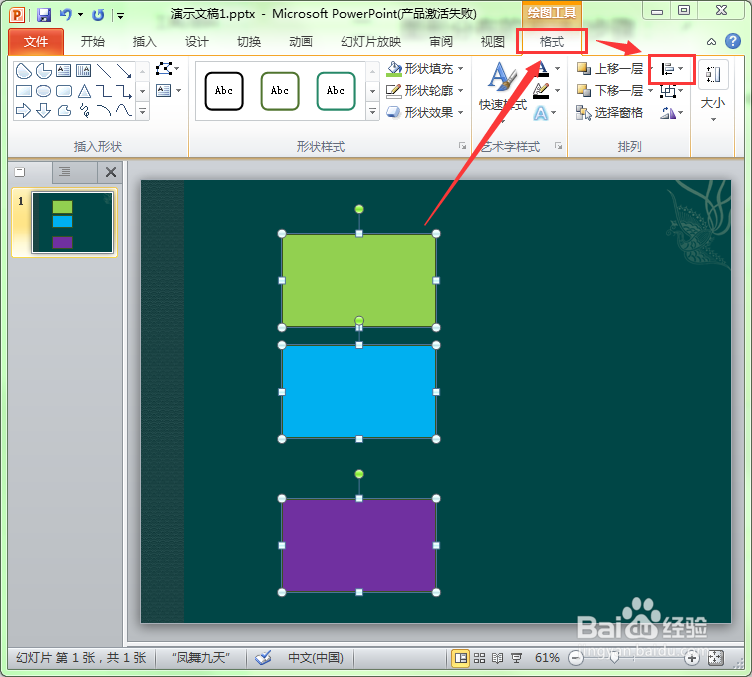Select the 格式 drawing tools tab
Image resolution: width=752 pixels, height=677 pixels.
tap(552, 42)
